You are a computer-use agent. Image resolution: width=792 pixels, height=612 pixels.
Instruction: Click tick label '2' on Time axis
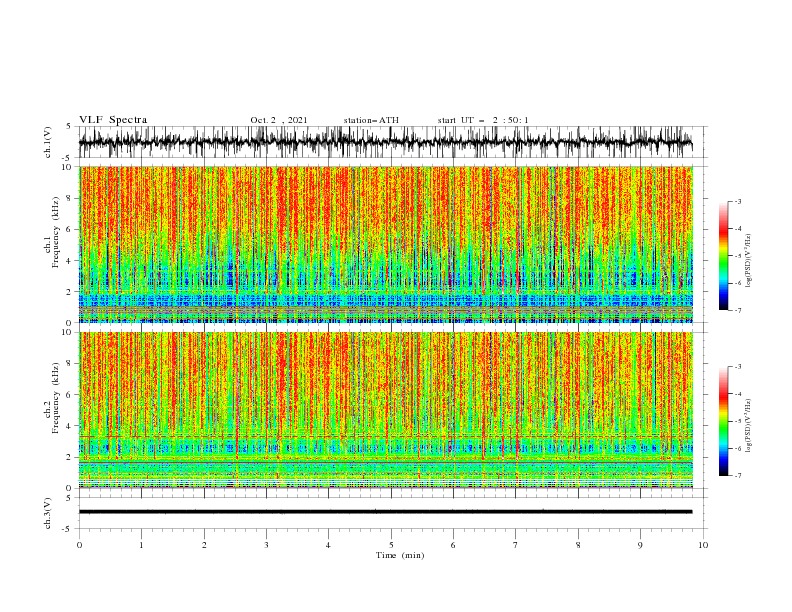204,545
